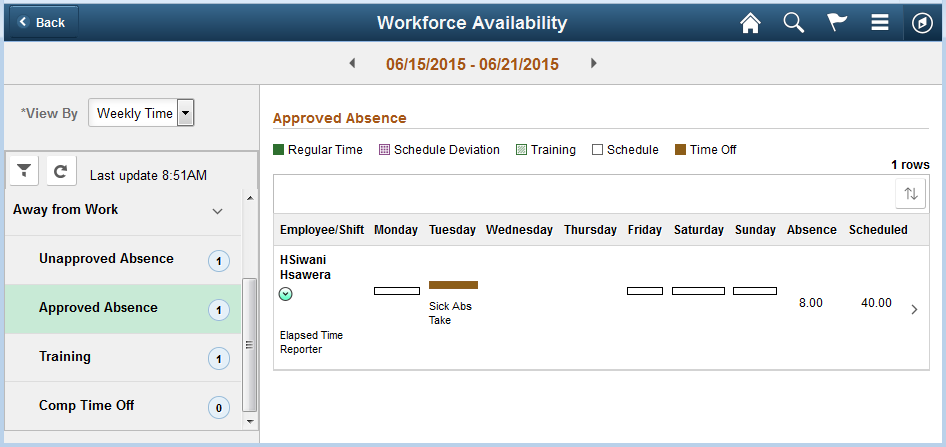
Task: Sort the Approved Absence grid
Action: 910,194
